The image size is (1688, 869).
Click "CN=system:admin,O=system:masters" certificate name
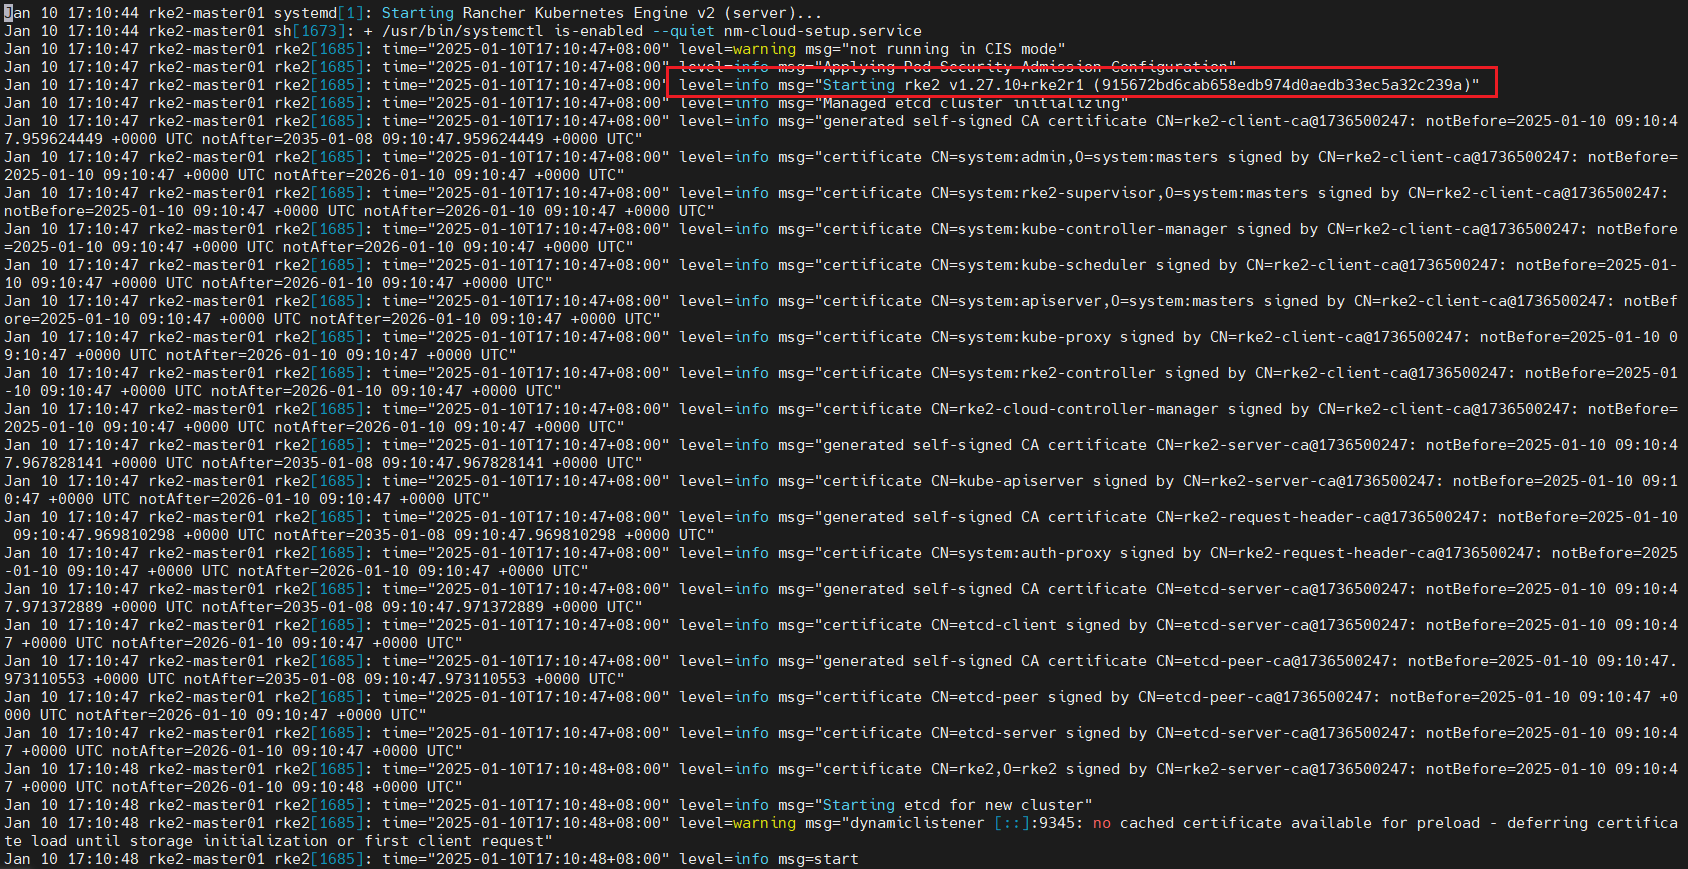(x=1075, y=157)
